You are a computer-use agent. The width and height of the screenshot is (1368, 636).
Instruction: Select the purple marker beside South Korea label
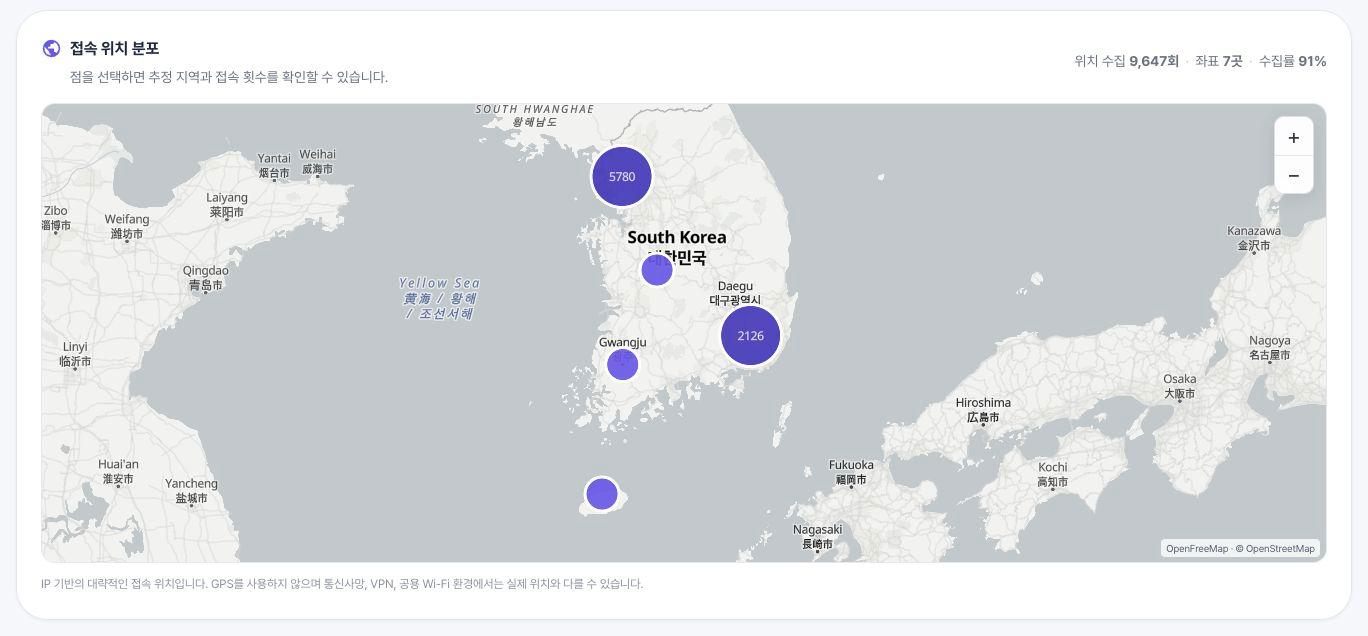click(657, 270)
